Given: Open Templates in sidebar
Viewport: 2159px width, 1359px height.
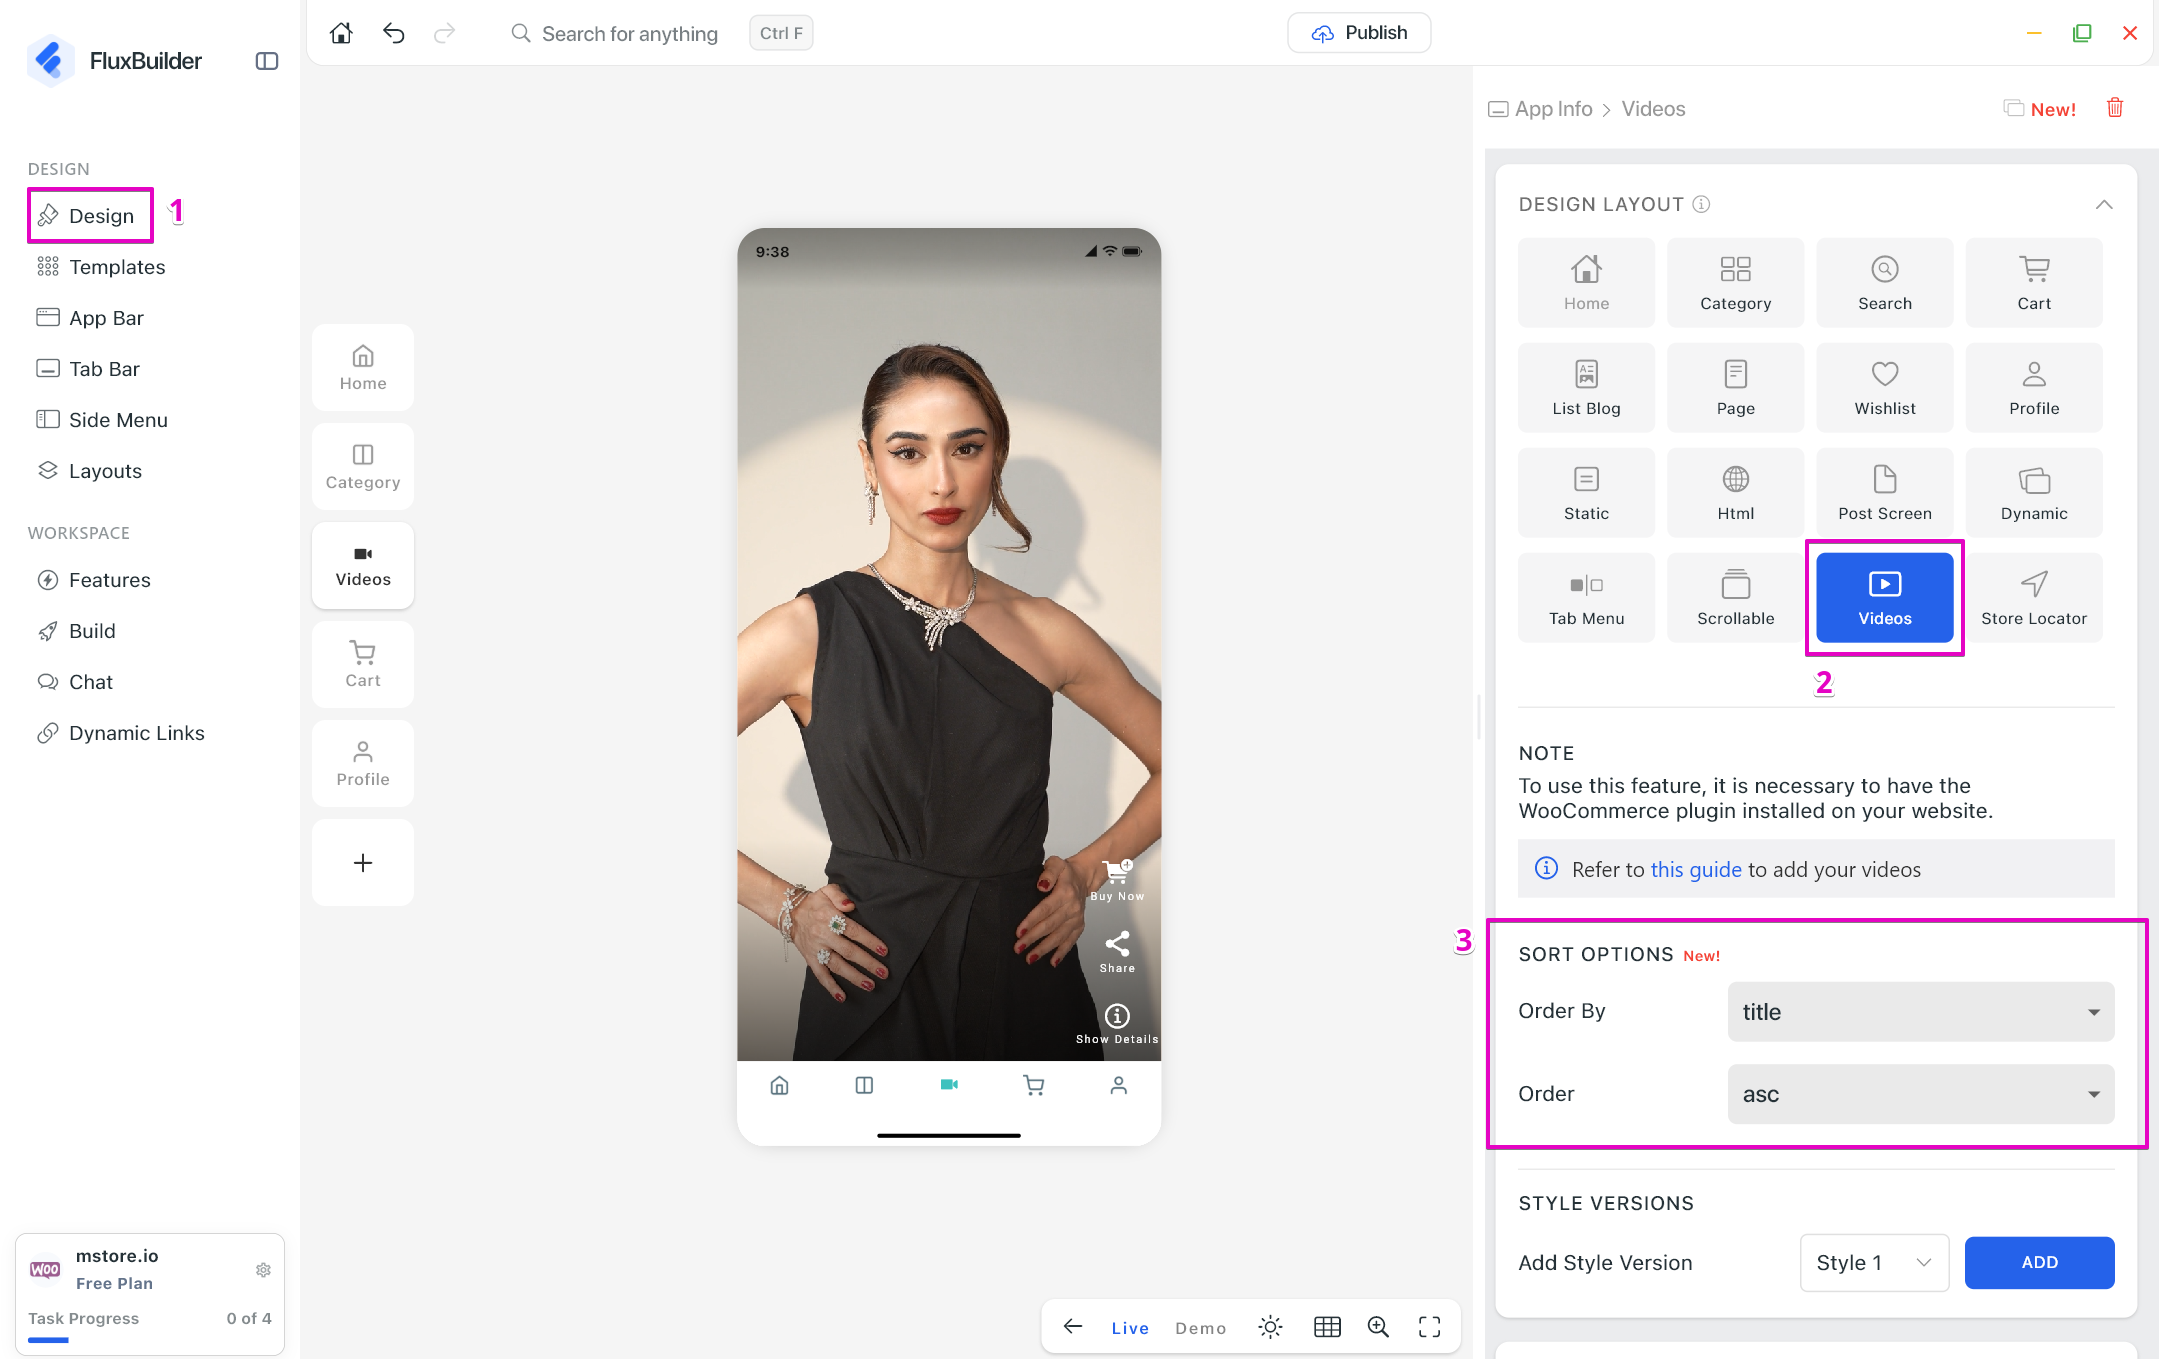Looking at the screenshot, I should (x=101, y=267).
